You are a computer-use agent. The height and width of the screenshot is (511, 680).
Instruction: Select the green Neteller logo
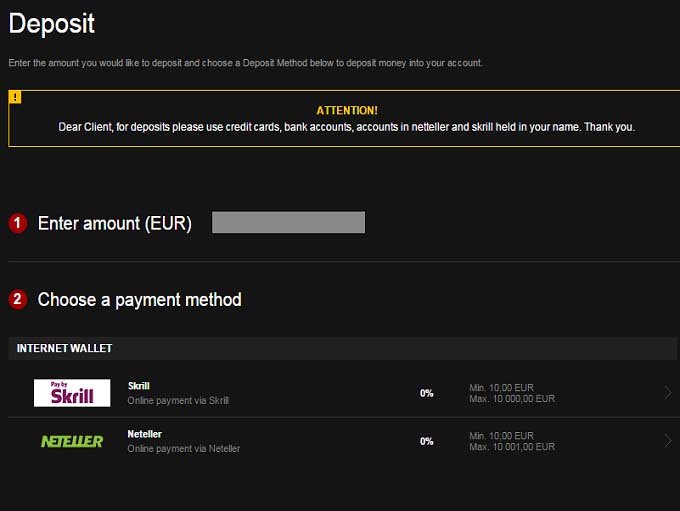tap(72, 441)
